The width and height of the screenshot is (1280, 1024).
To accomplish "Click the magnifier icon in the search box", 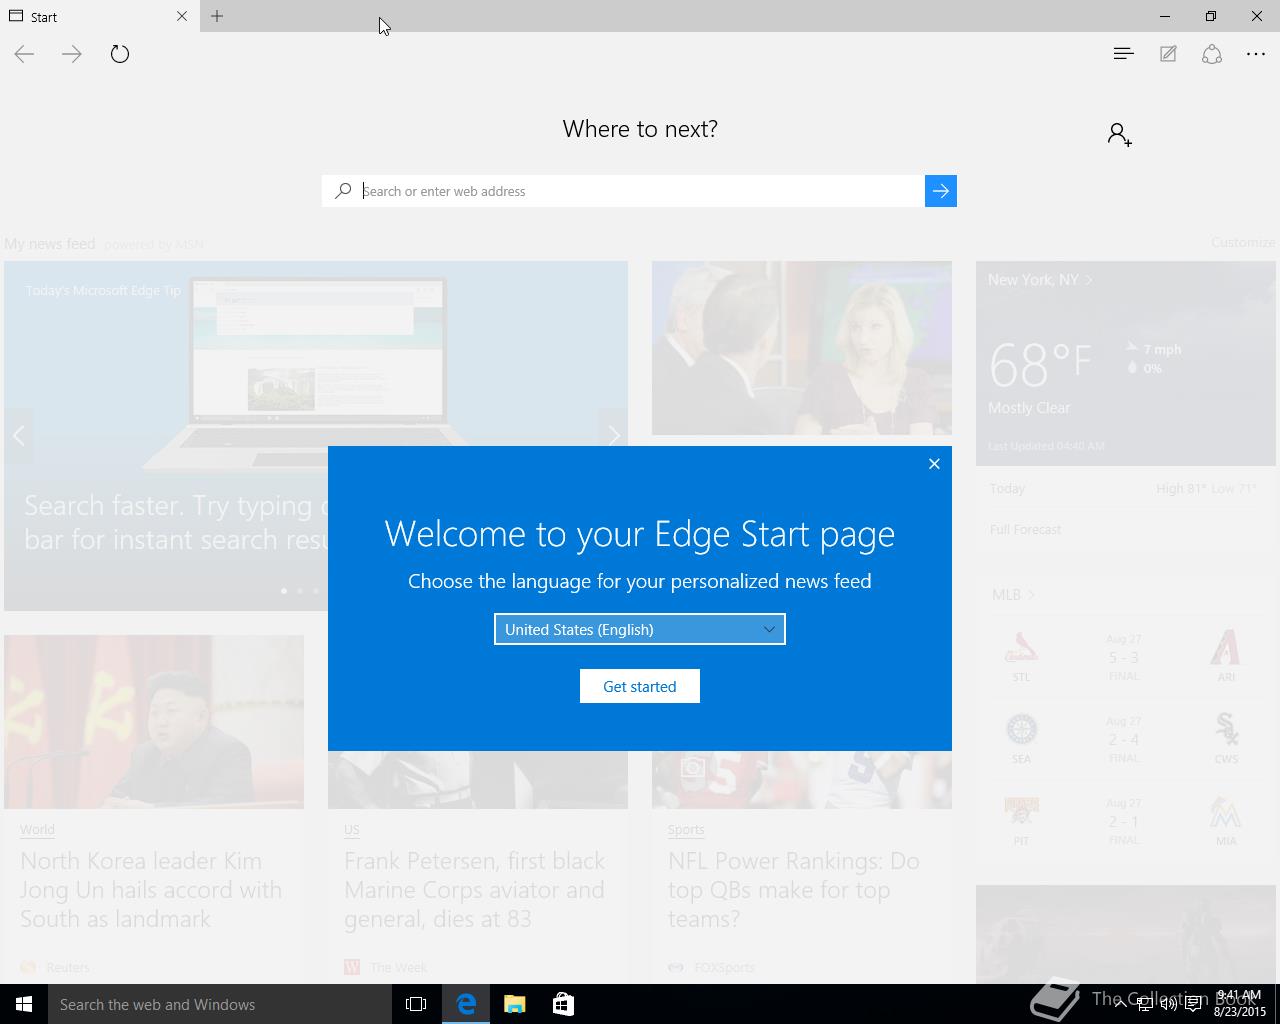I will [343, 191].
